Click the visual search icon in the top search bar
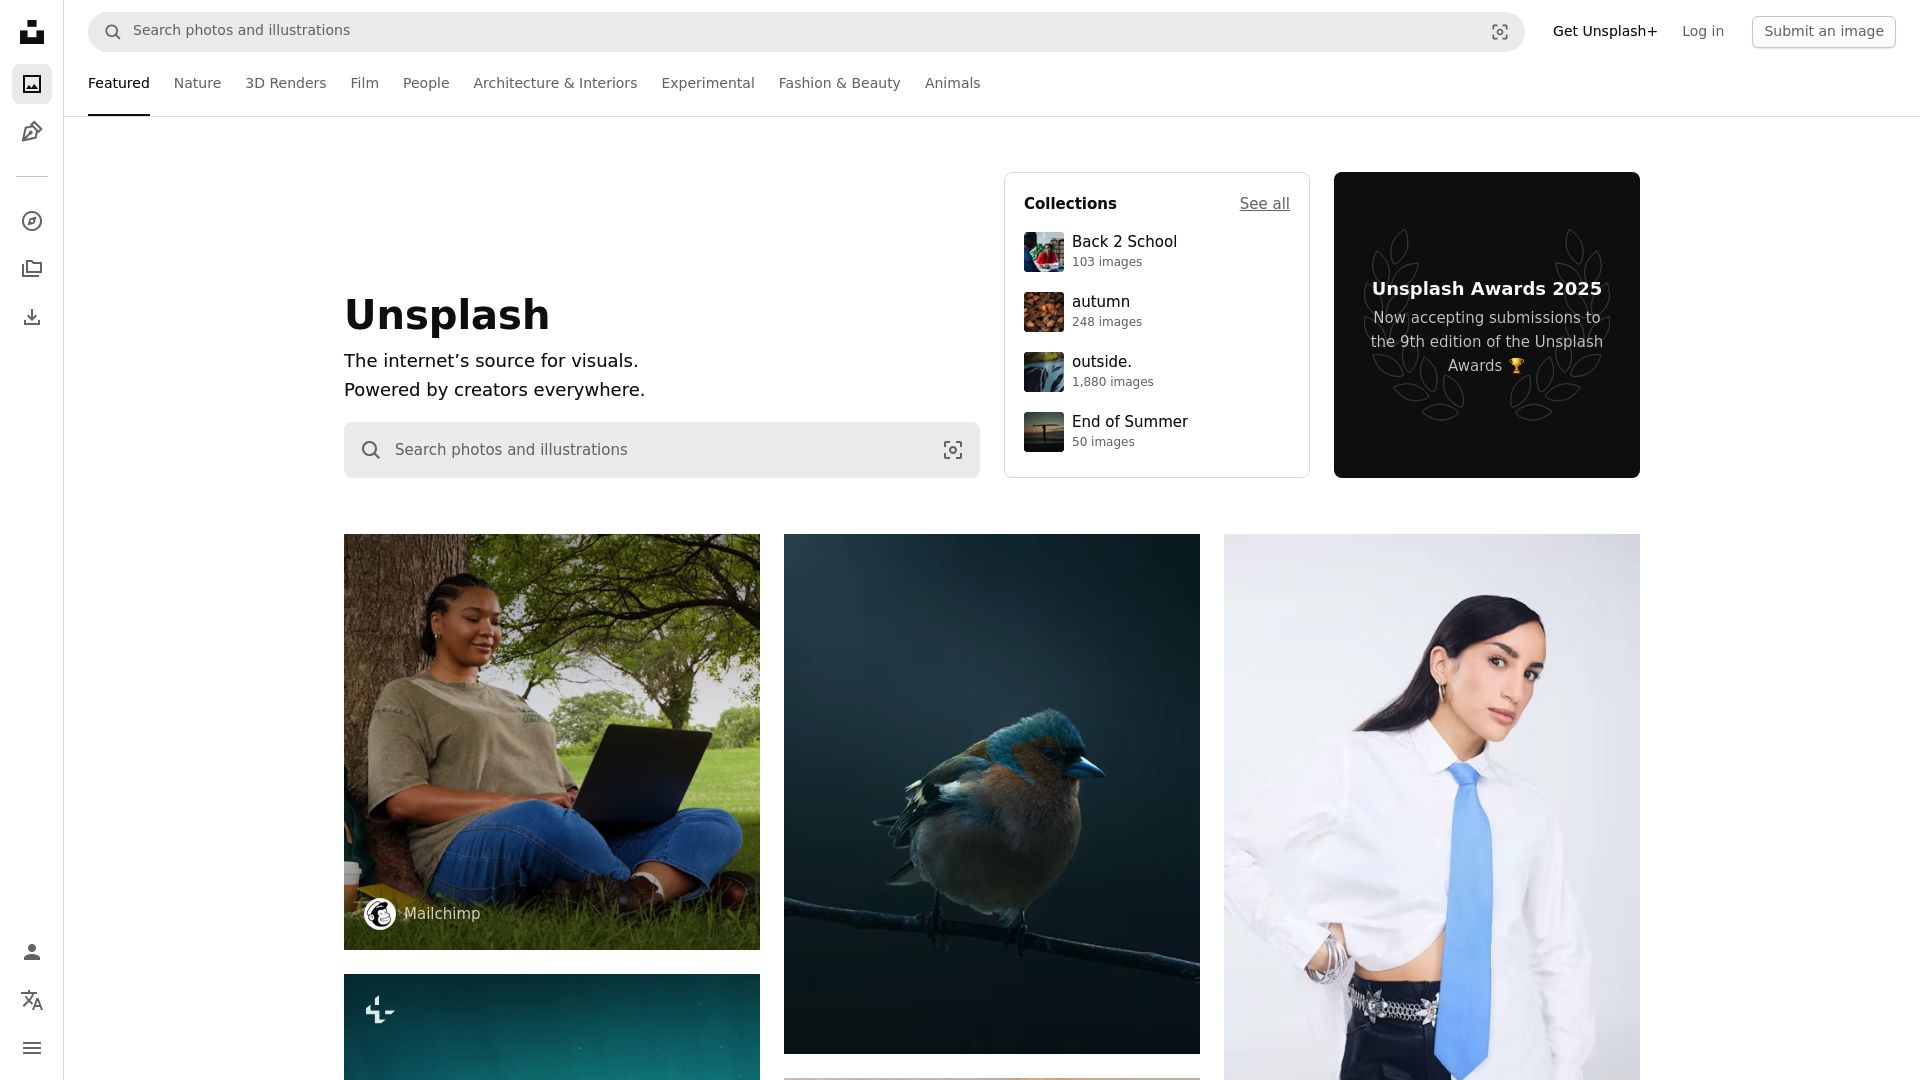Image resolution: width=1920 pixels, height=1080 pixels. [x=1499, y=32]
